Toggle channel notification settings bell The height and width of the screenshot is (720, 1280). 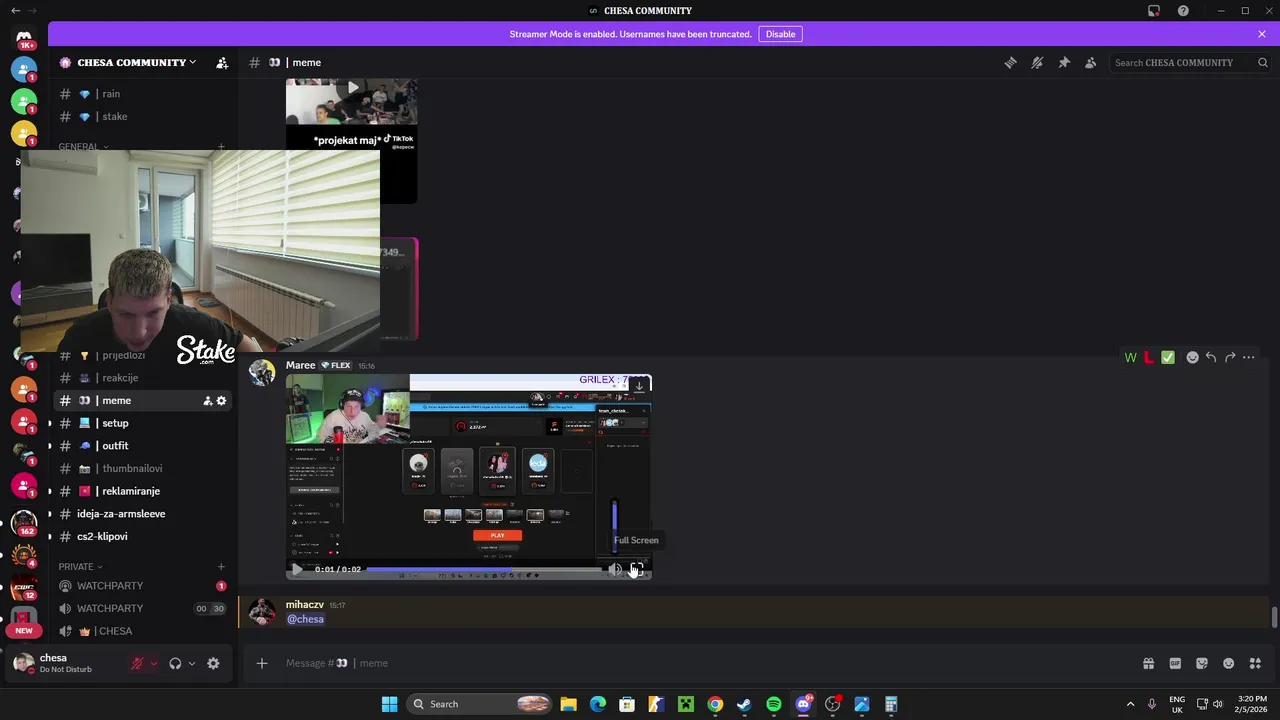(x=1037, y=62)
